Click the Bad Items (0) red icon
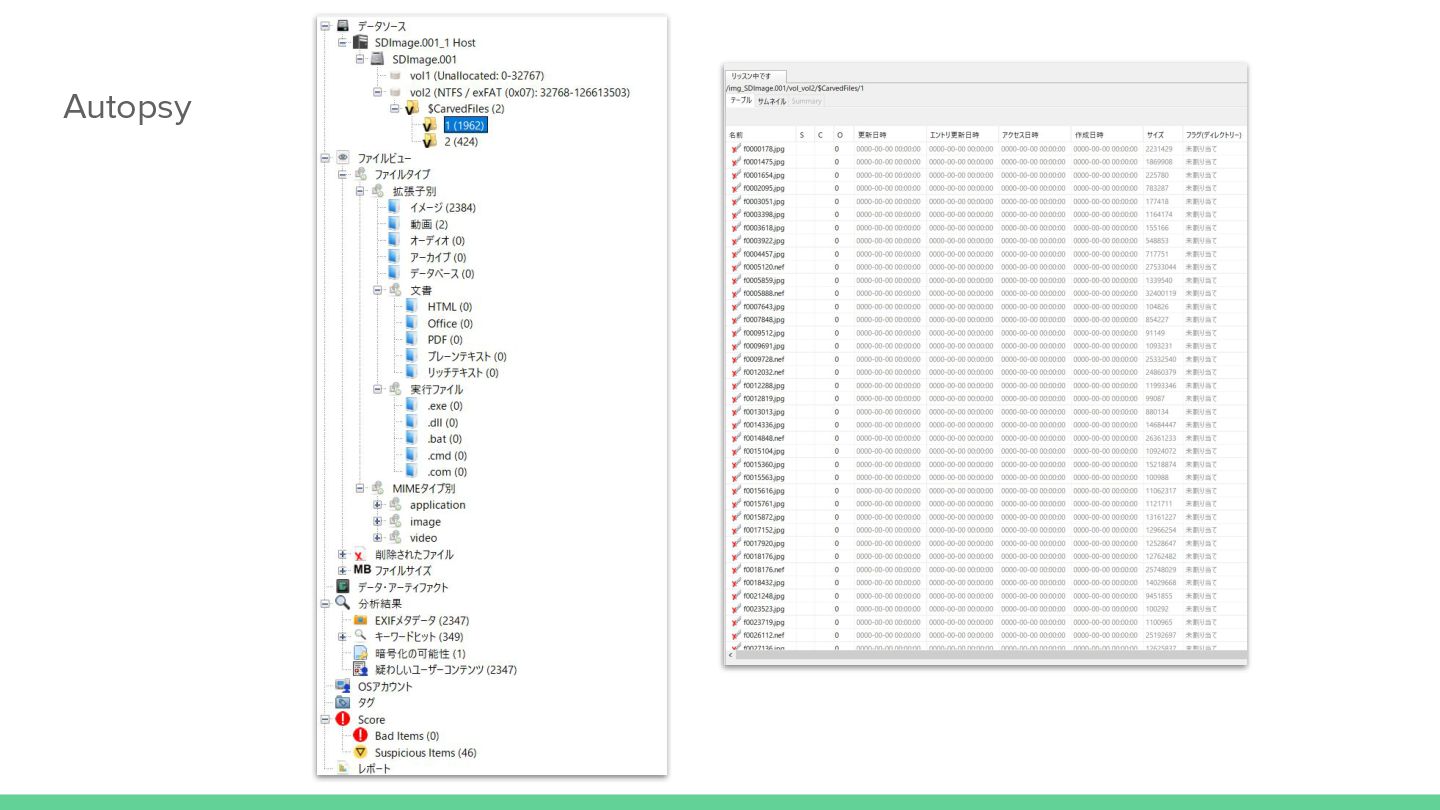This screenshot has width=1440, height=810. tap(360, 735)
